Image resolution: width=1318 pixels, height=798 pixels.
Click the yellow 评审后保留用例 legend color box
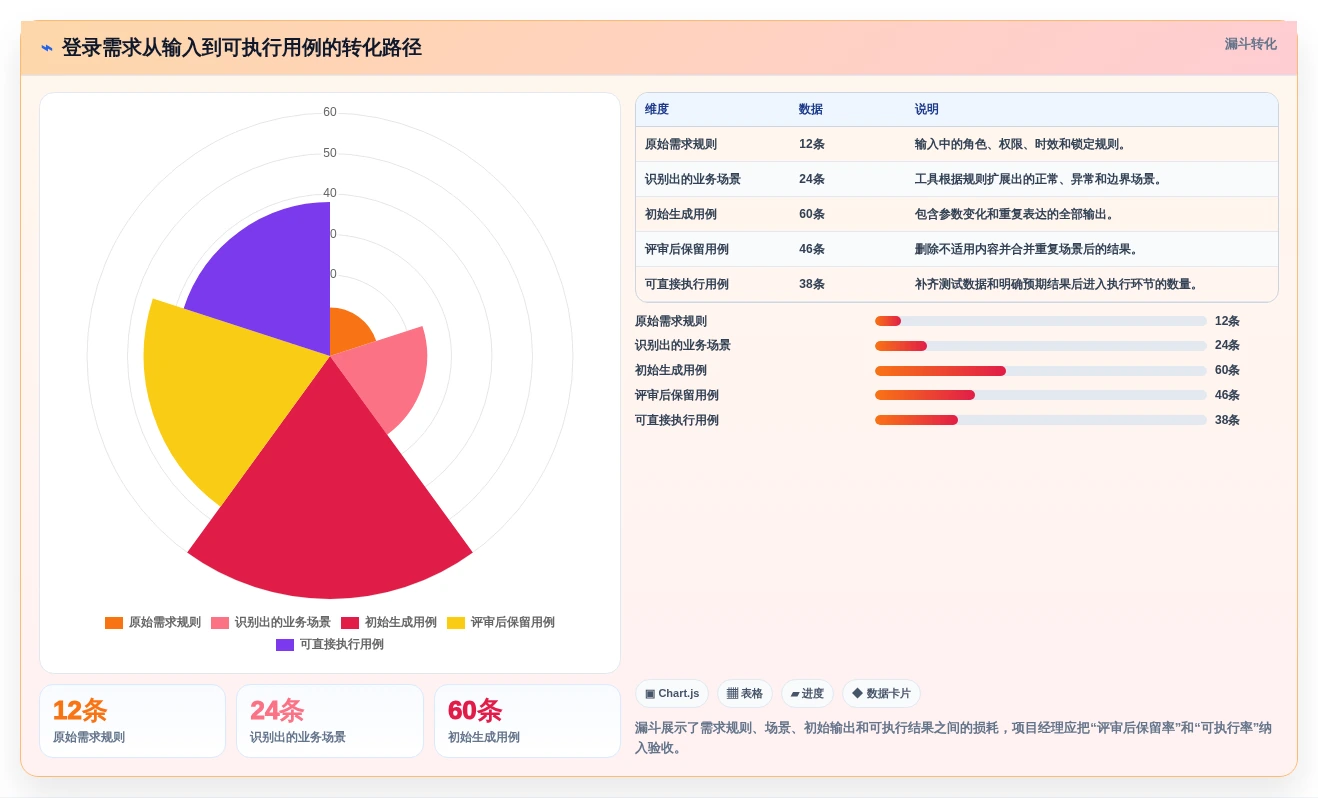pyautogui.click(x=456, y=622)
